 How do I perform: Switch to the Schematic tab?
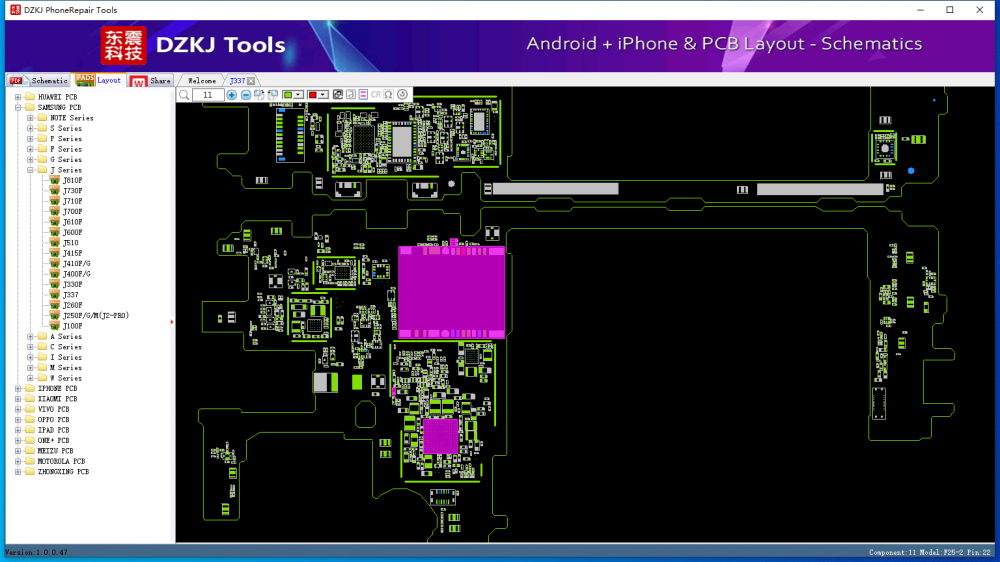point(39,80)
